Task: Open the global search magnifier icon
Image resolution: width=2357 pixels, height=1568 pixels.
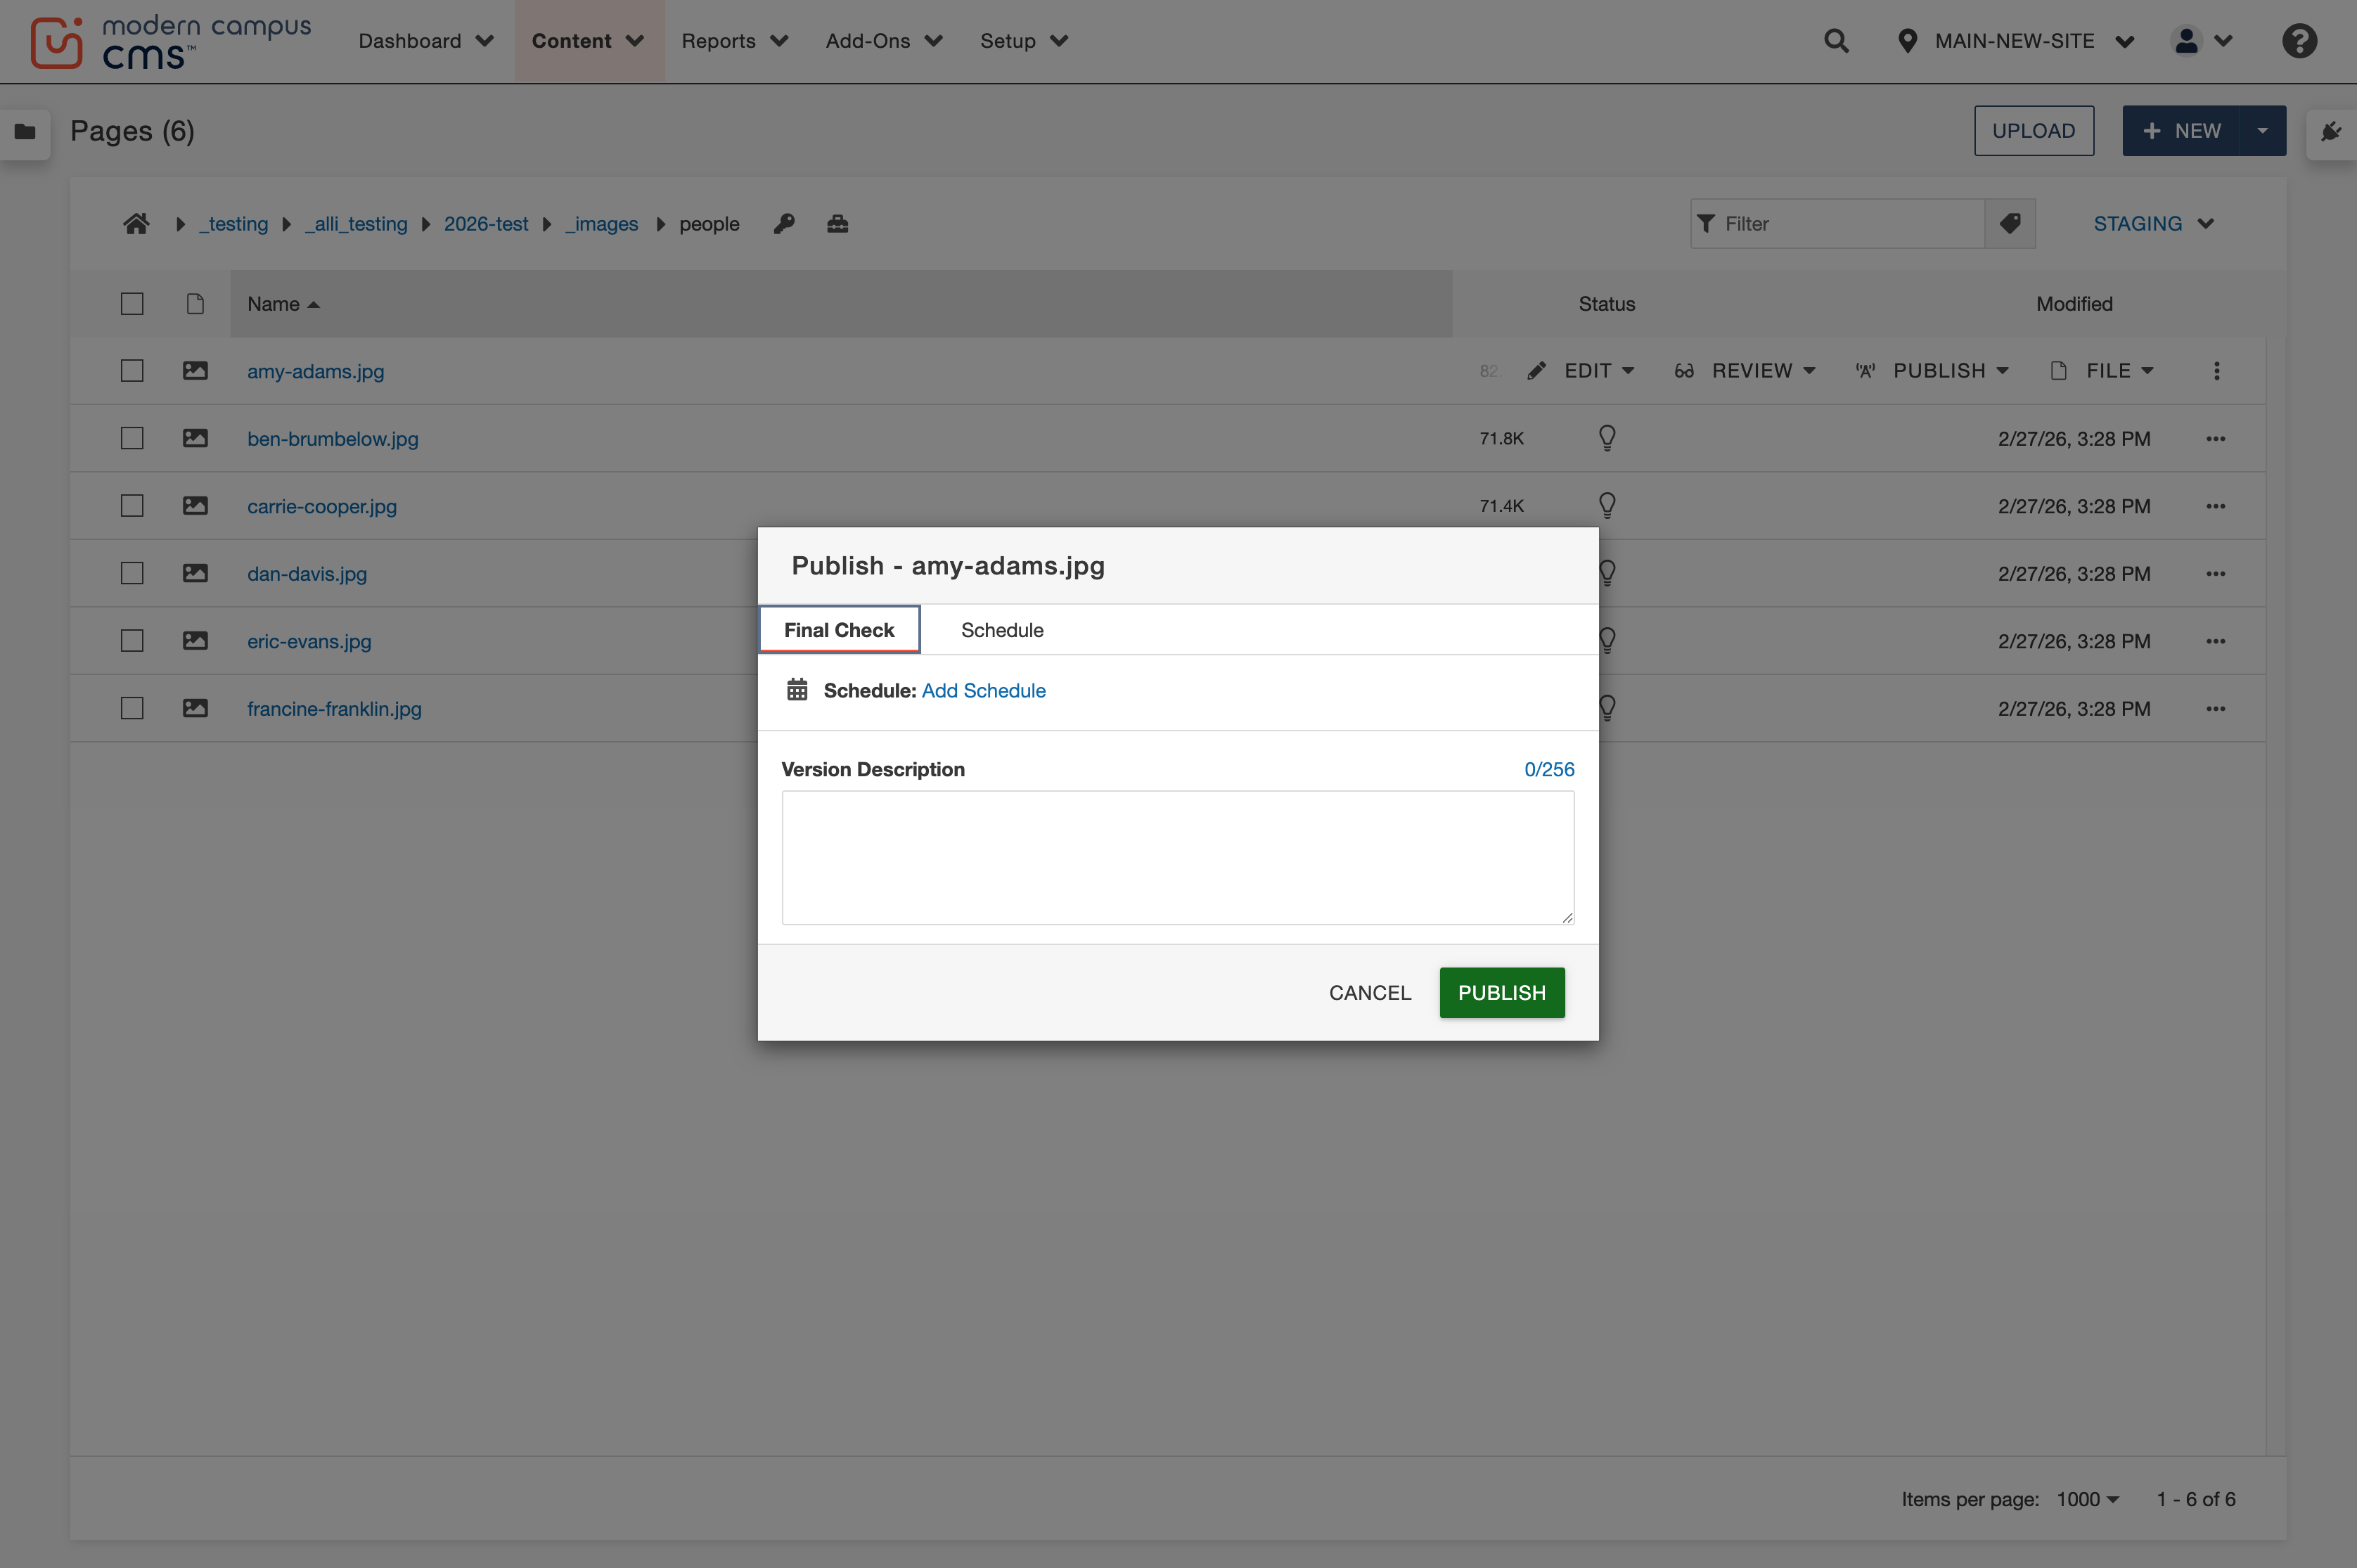Action: coord(1836,41)
